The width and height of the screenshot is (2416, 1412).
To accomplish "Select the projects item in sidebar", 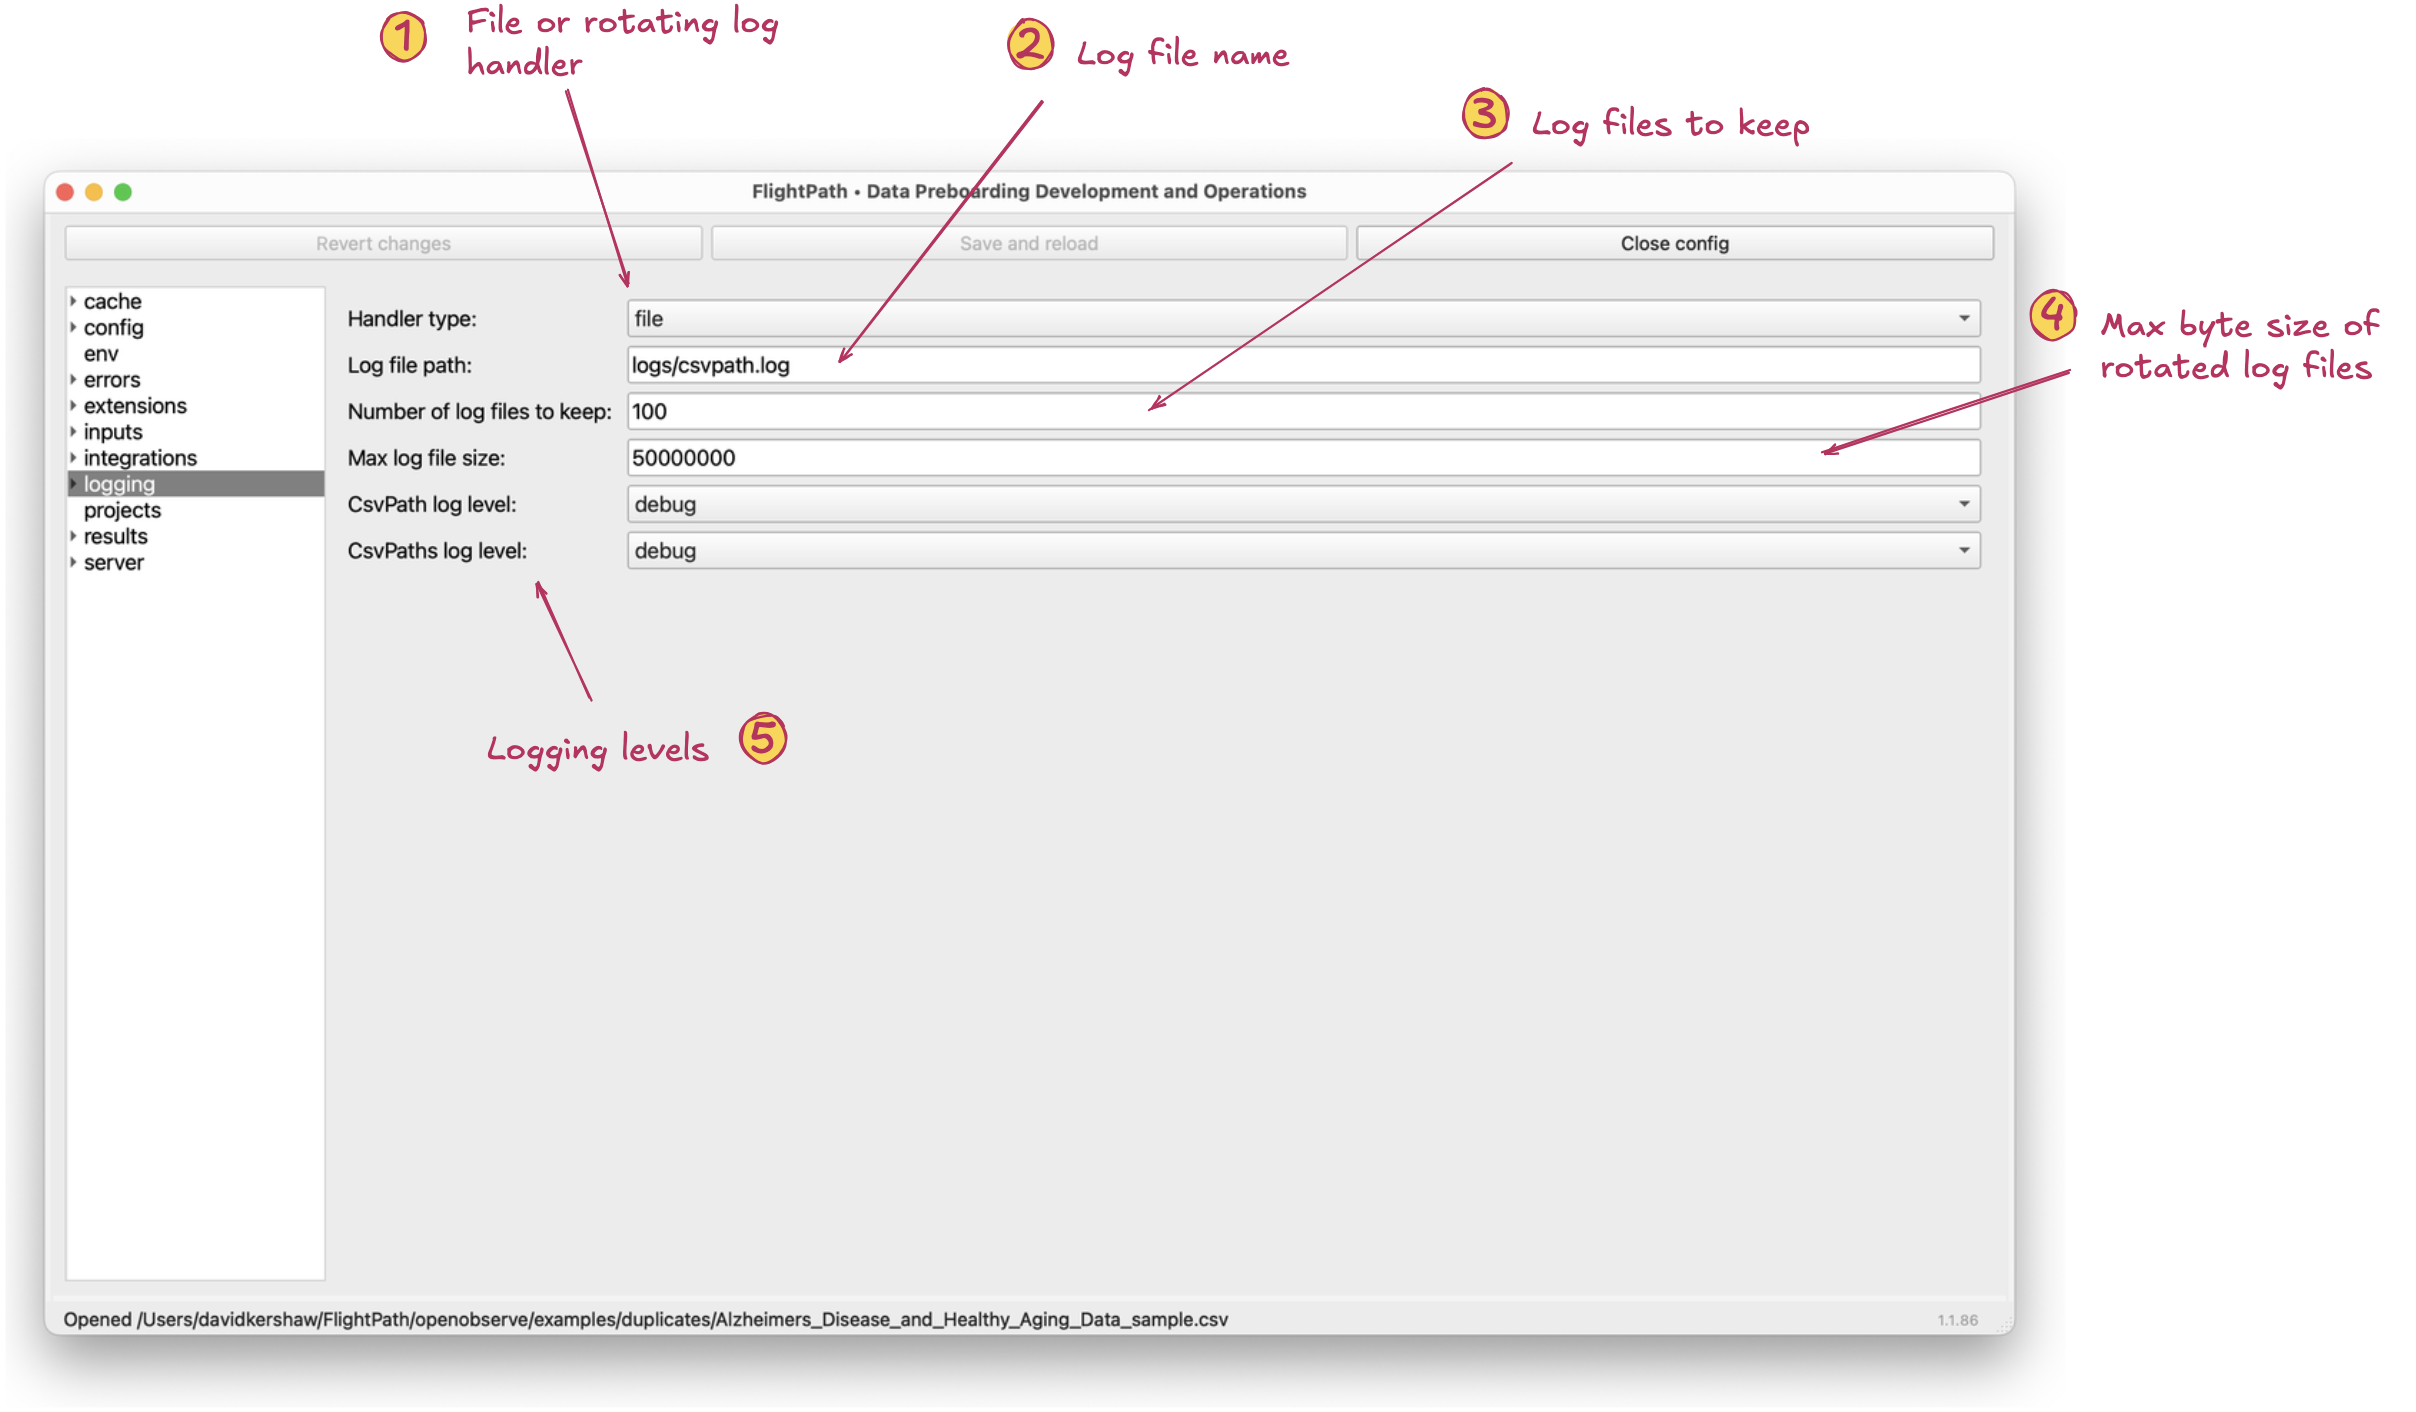I will click(x=122, y=510).
